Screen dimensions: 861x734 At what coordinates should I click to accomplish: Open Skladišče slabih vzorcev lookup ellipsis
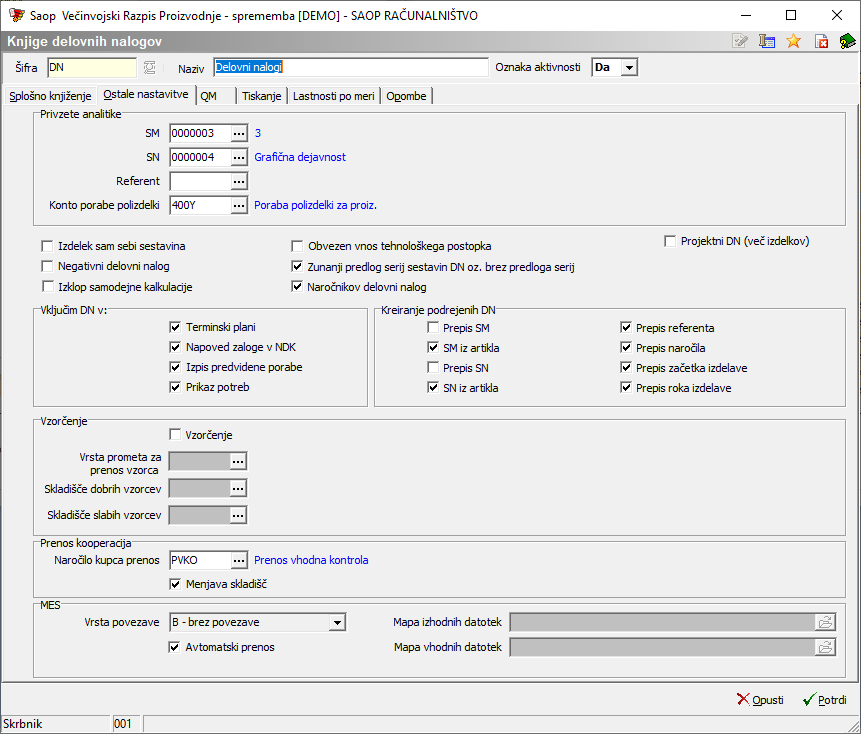pos(238,515)
